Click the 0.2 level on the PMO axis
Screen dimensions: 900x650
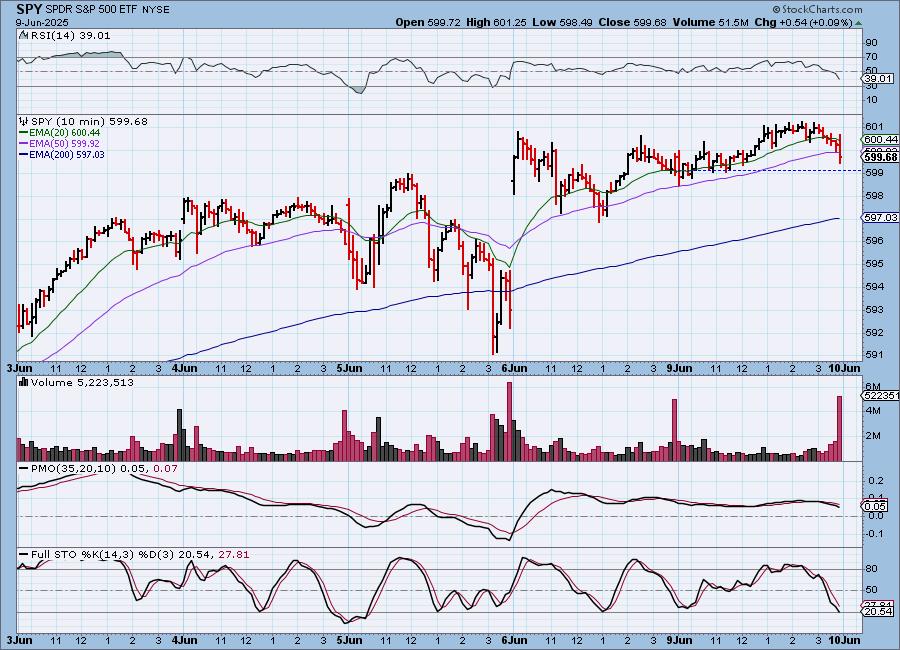click(x=876, y=480)
